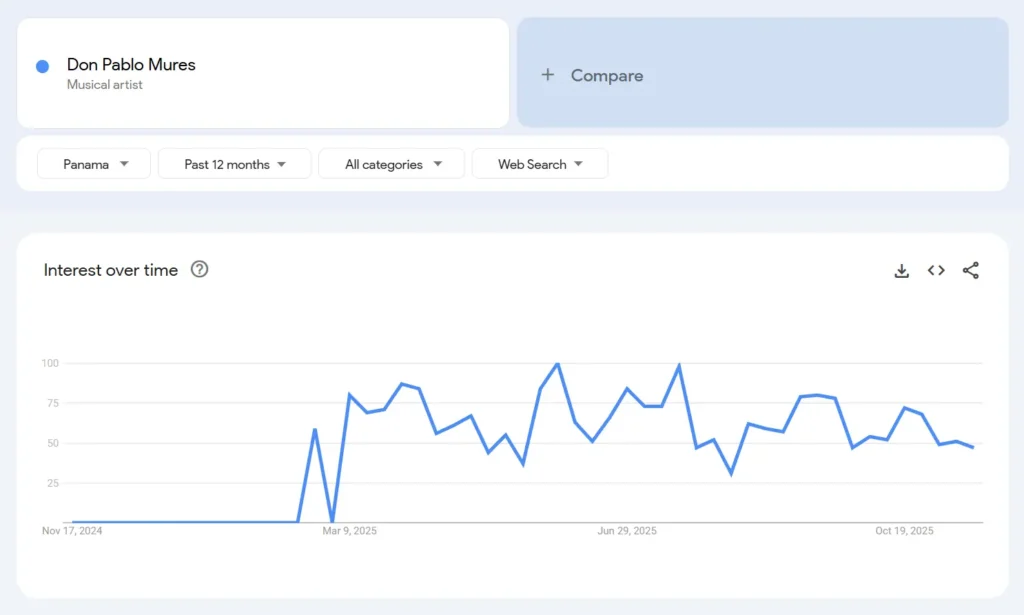1024x615 pixels.
Task: Open help for Interest over time
Action: coord(199,269)
